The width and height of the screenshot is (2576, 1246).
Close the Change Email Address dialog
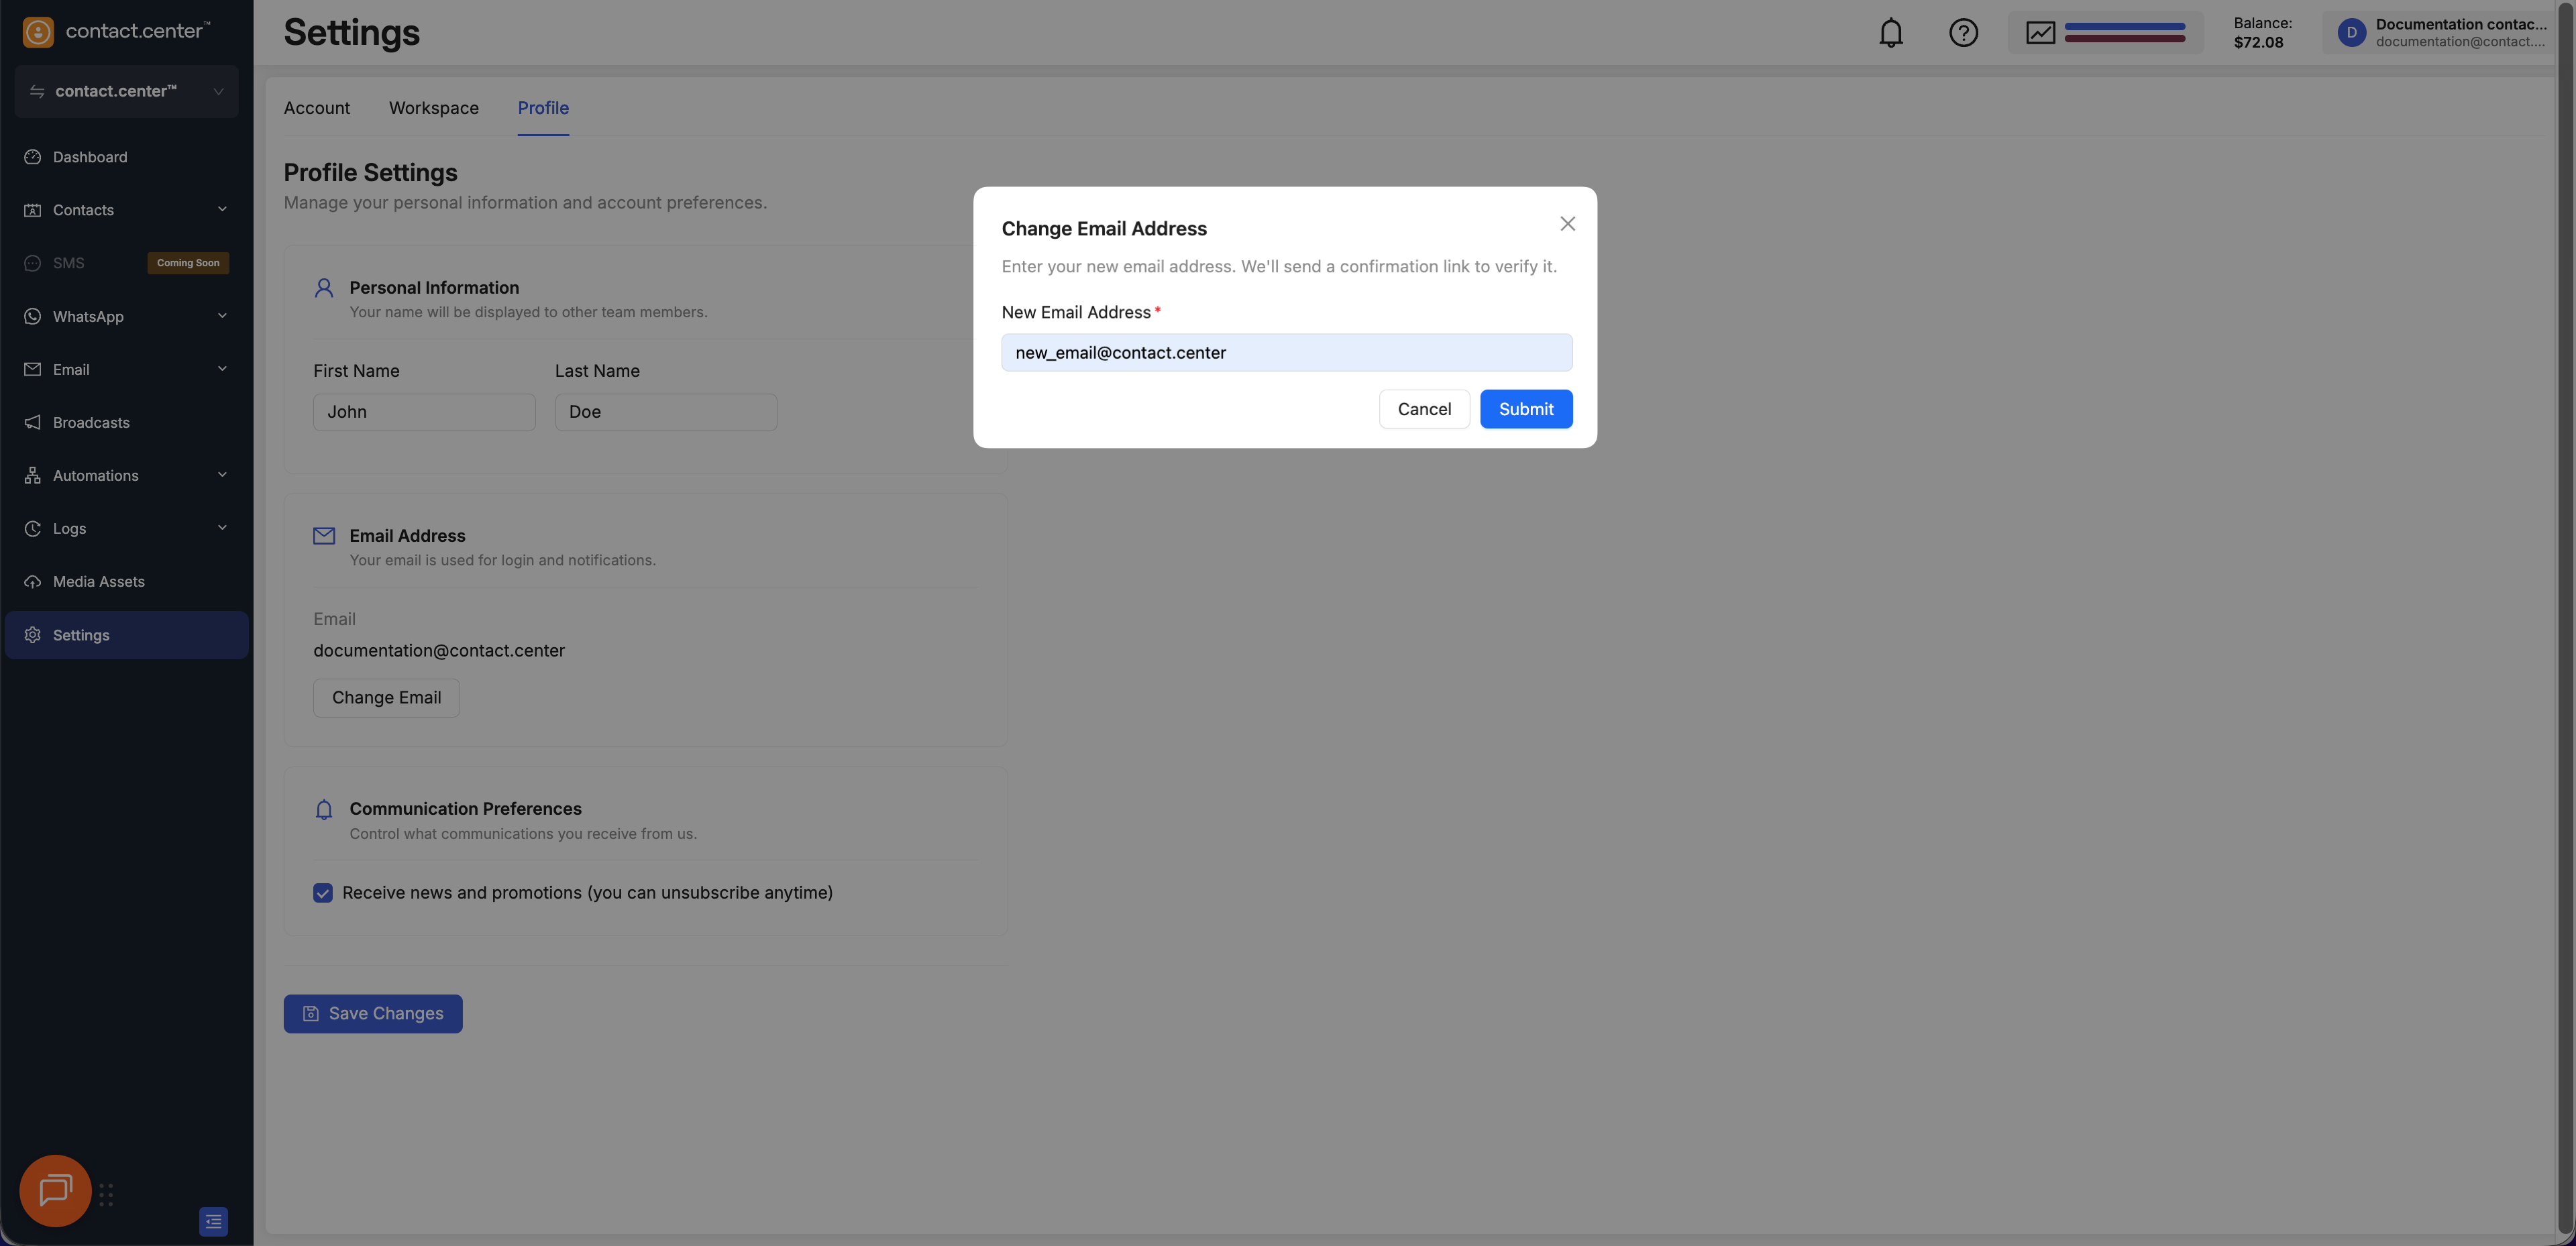click(x=1567, y=224)
